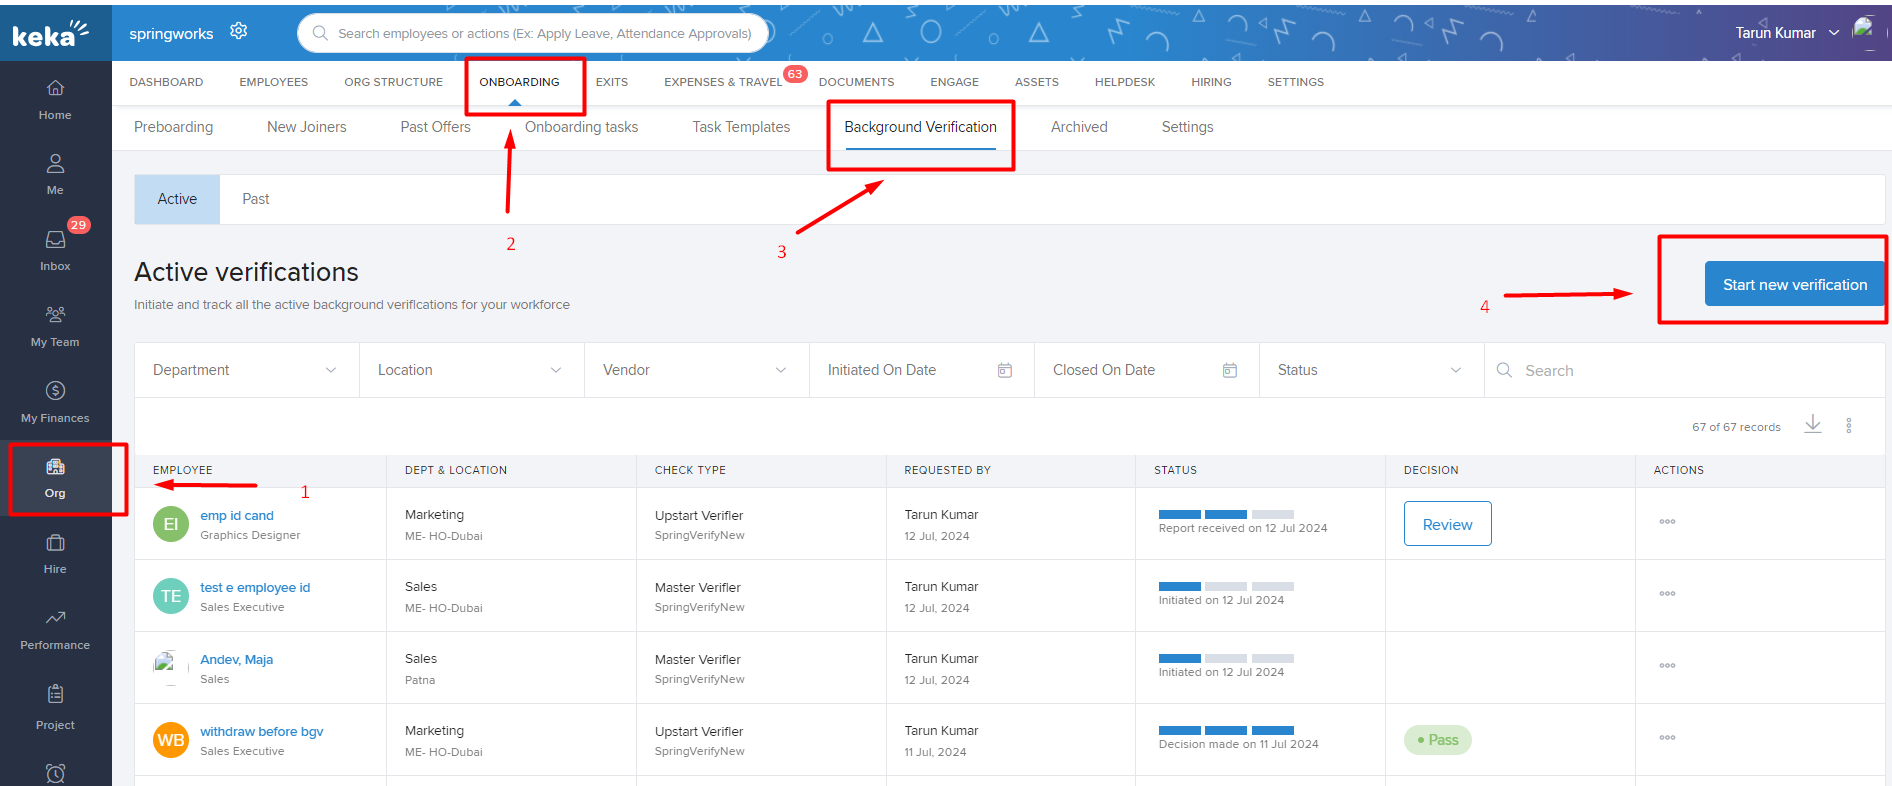This screenshot has height=786, width=1892.
Task: Open the Home sidebar icon
Action: (x=55, y=99)
